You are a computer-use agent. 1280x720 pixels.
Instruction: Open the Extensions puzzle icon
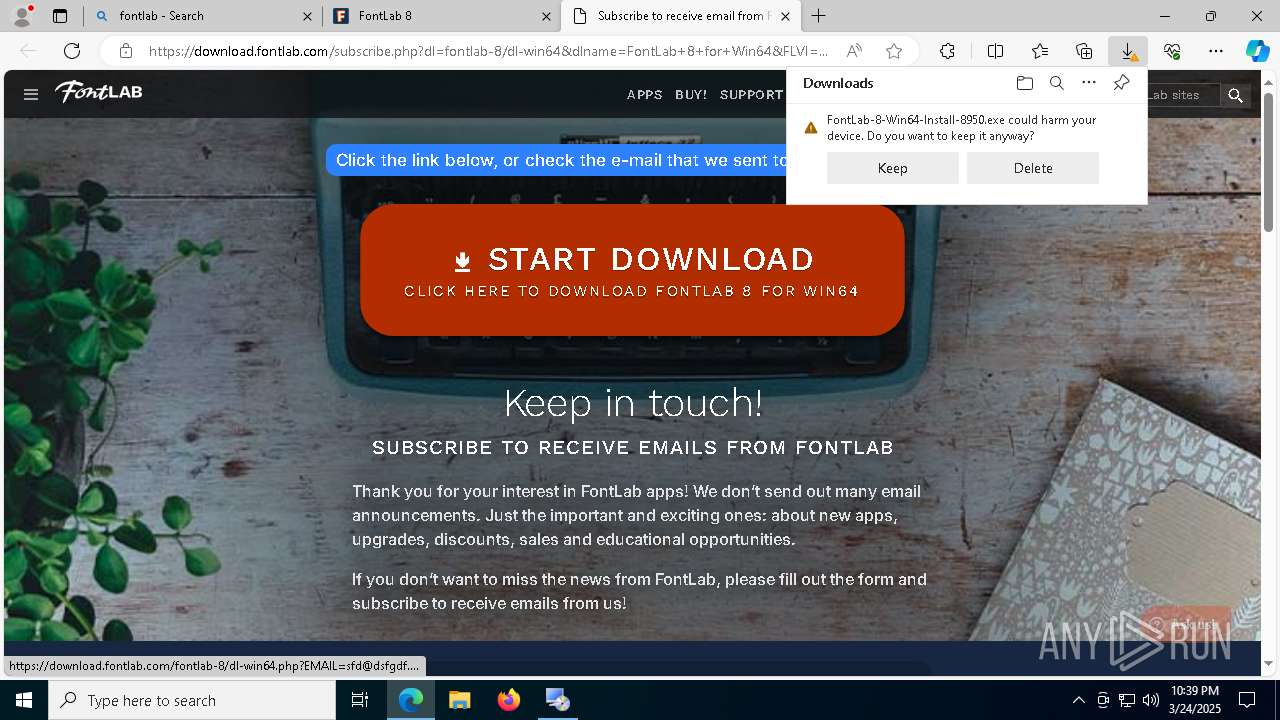[947, 51]
